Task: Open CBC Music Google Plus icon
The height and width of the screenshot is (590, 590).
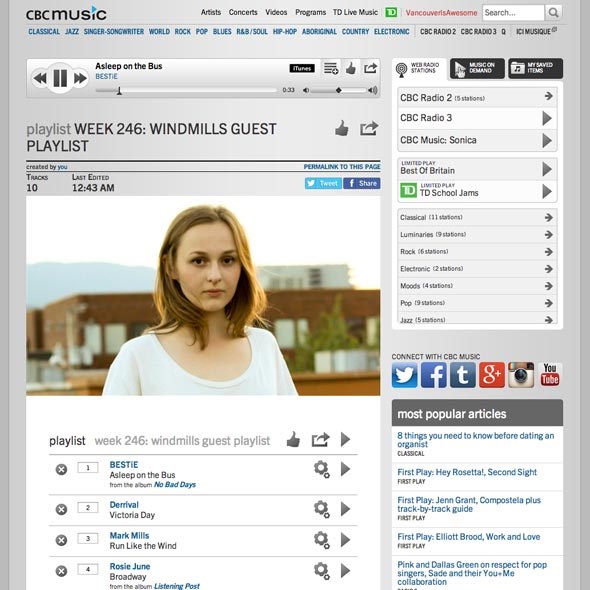Action: pyautogui.click(x=492, y=375)
